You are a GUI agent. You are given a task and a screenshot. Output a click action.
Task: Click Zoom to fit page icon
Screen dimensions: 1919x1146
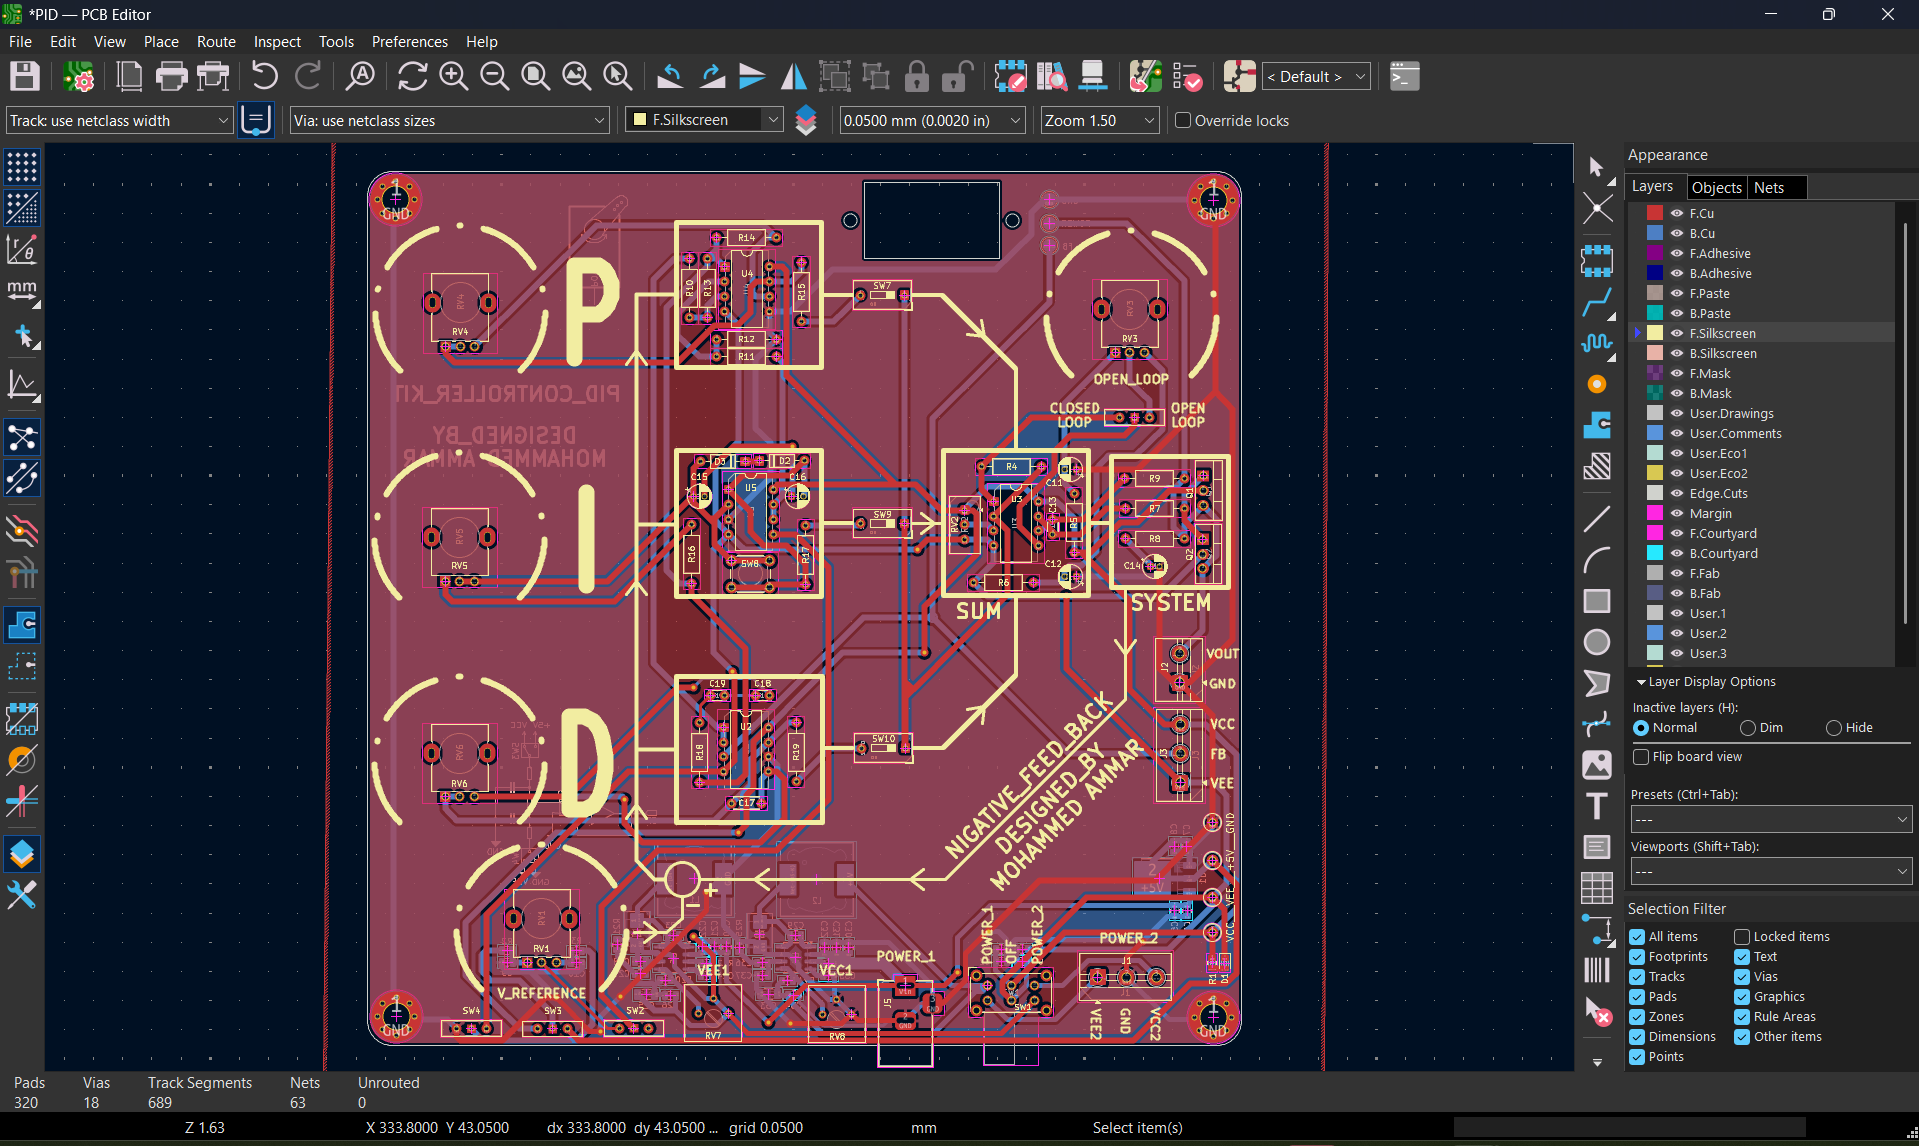coord(535,77)
